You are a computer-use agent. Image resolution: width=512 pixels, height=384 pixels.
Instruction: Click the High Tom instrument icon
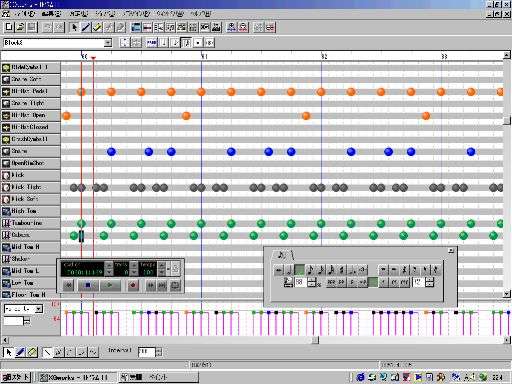tap(6, 211)
